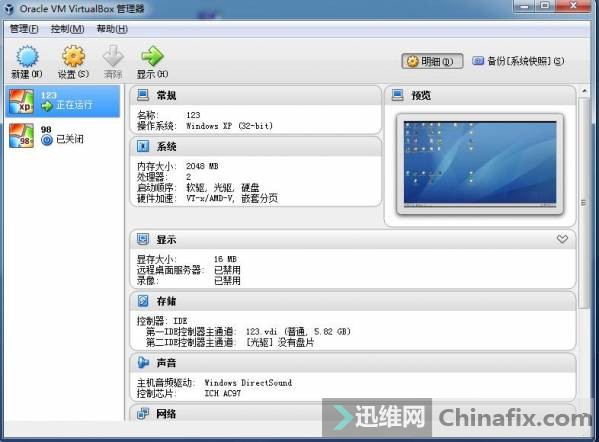Click the 存储 section header icon
Screen dimensions: 599x442
point(143,301)
